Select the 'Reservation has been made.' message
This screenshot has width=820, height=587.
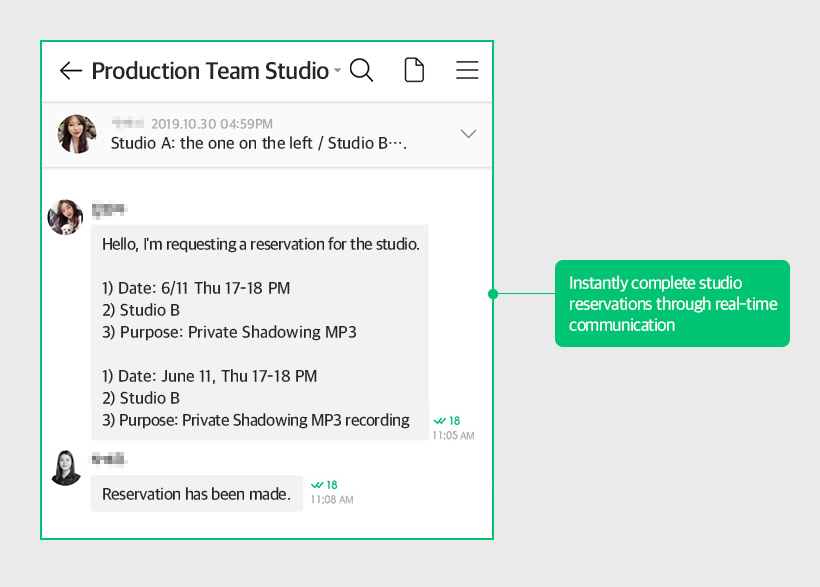(x=197, y=494)
